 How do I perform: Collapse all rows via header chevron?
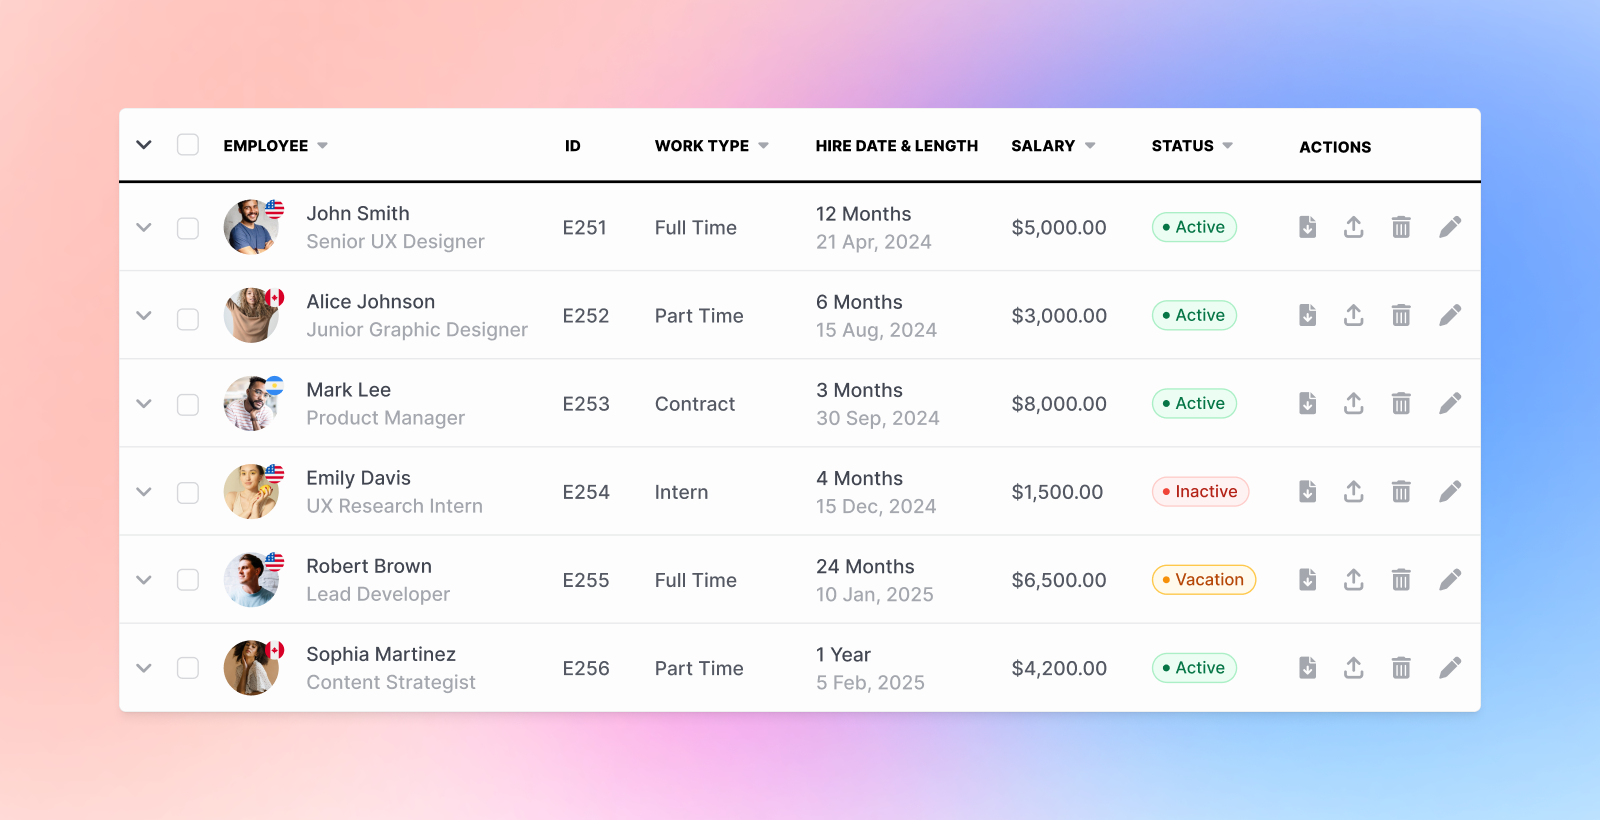coord(143,144)
